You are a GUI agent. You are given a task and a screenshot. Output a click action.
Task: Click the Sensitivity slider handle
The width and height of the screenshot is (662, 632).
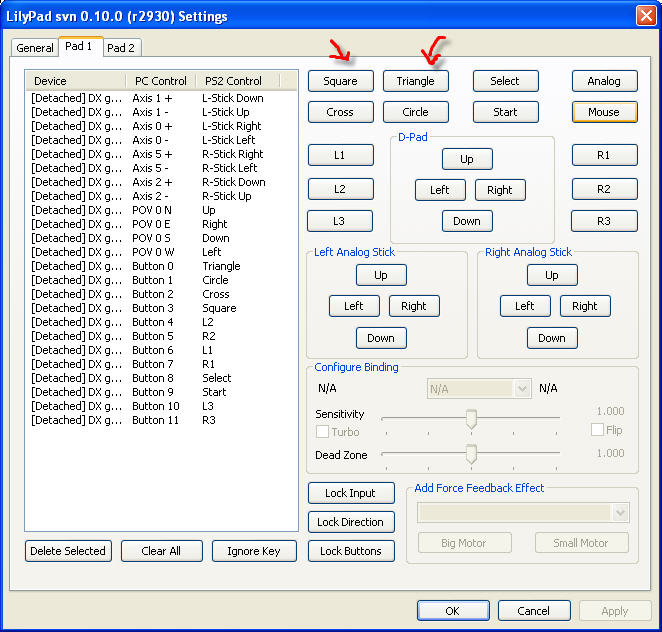click(471, 419)
